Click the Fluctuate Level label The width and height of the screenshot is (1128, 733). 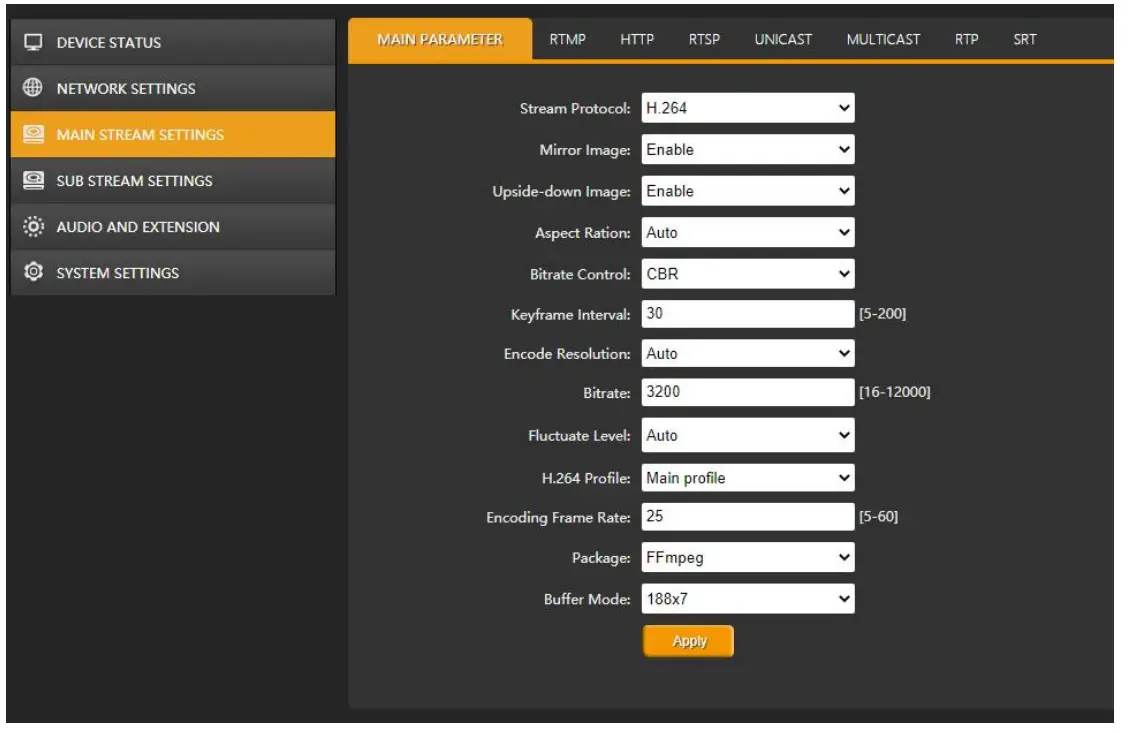[x=579, y=436]
